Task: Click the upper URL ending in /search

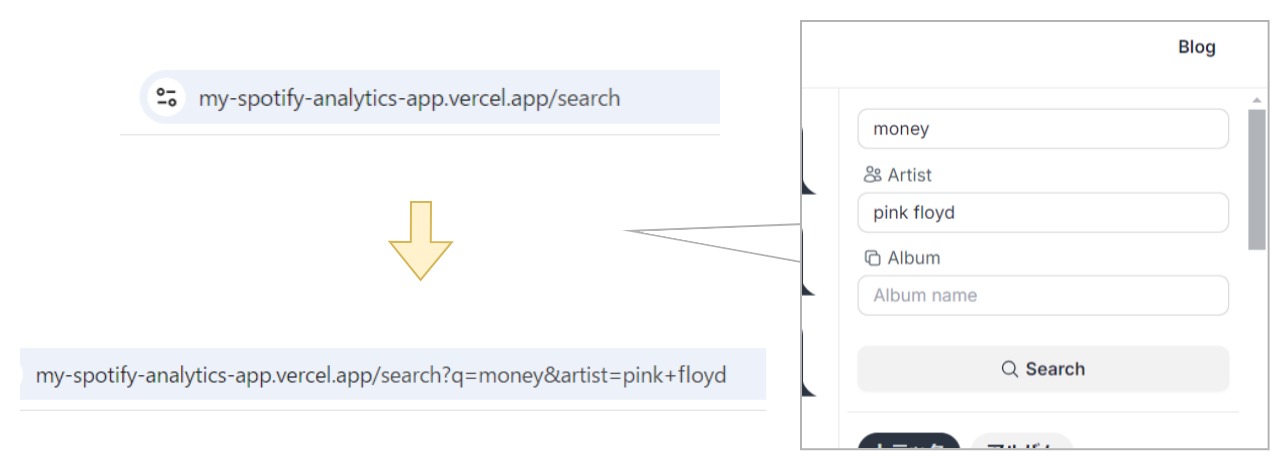Action: [409, 98]
